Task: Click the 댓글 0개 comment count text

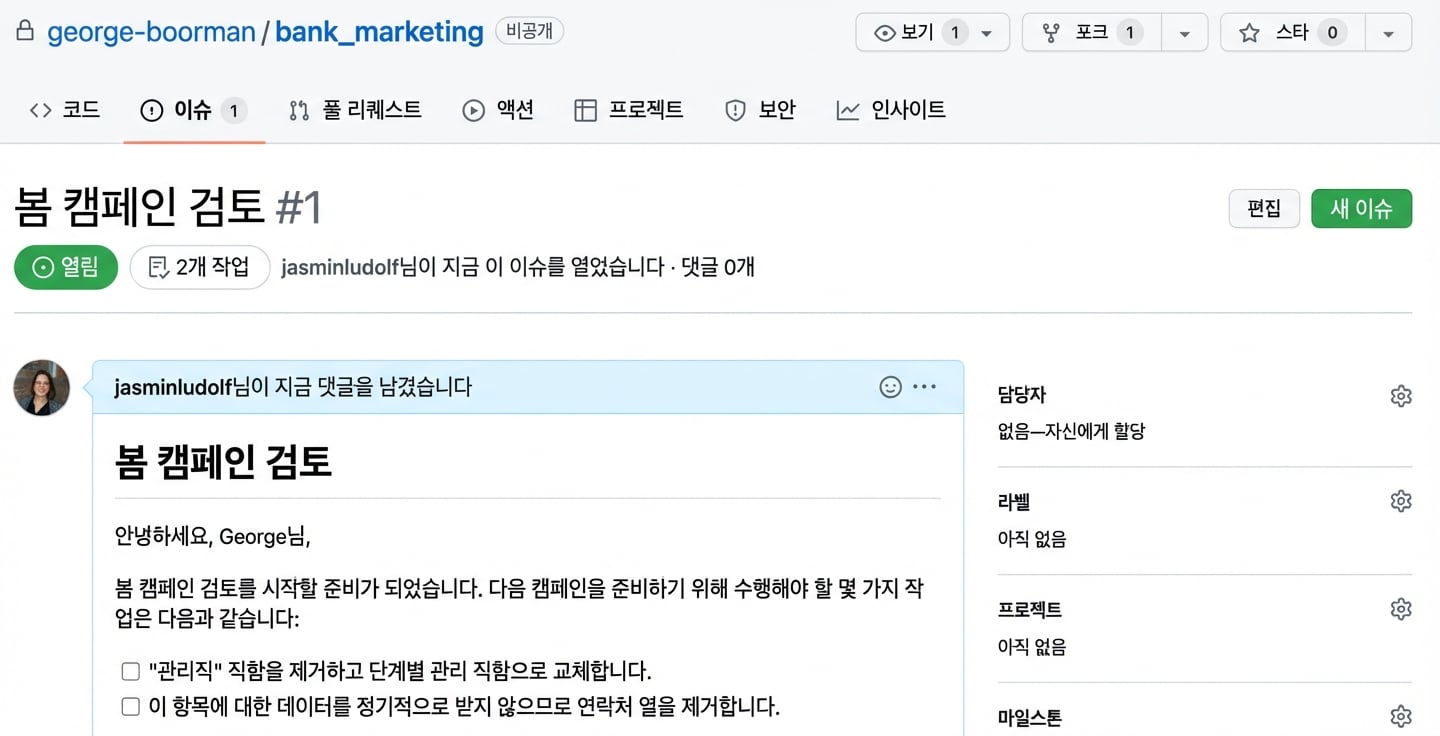Action: pyautogui.click(x=718, y=267)
